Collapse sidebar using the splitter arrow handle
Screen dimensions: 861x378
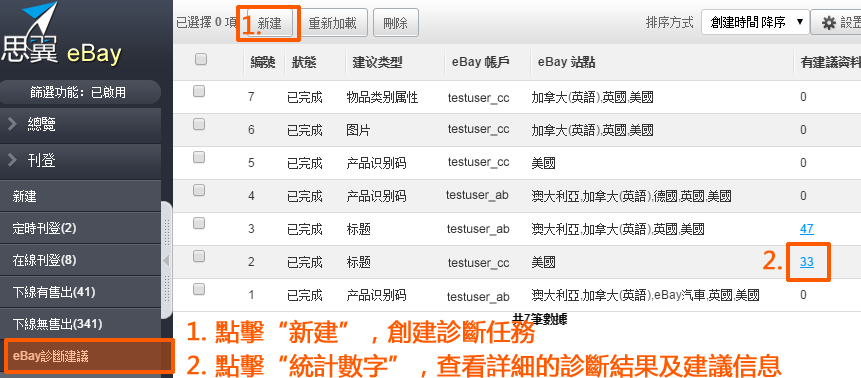[166, 260]
